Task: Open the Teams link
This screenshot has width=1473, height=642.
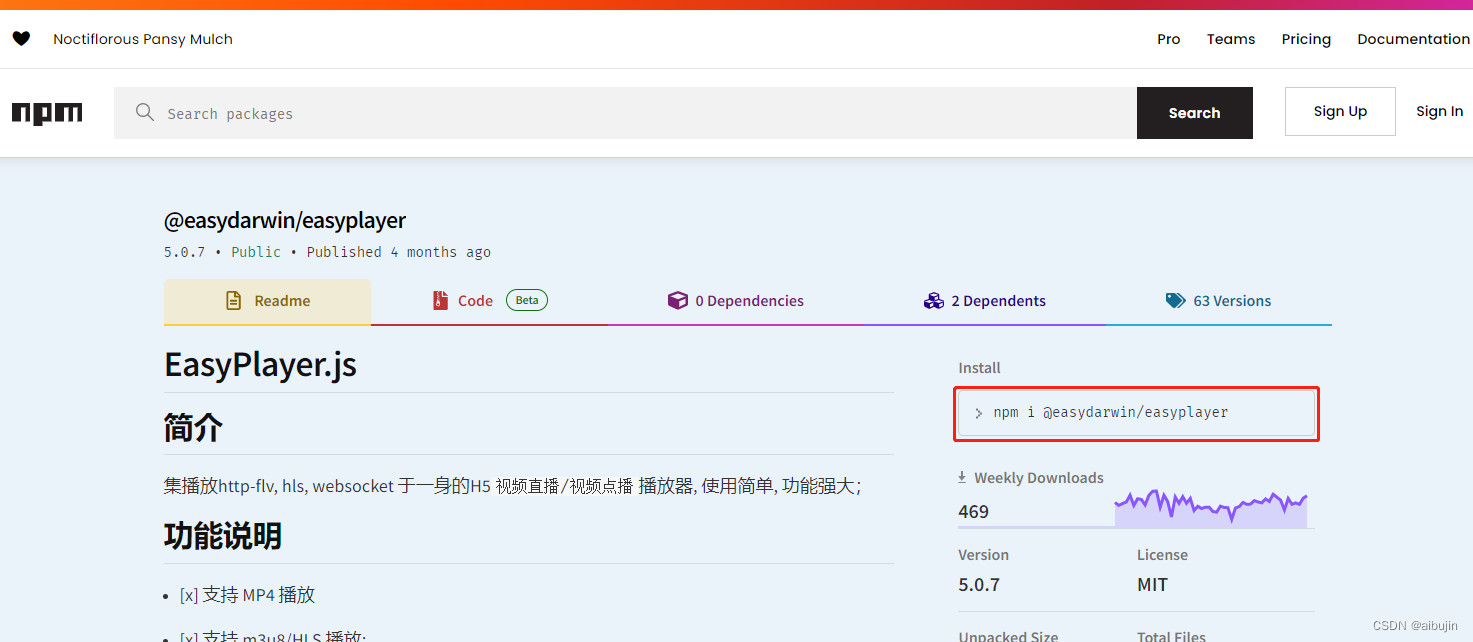Action: (1231, 39)
